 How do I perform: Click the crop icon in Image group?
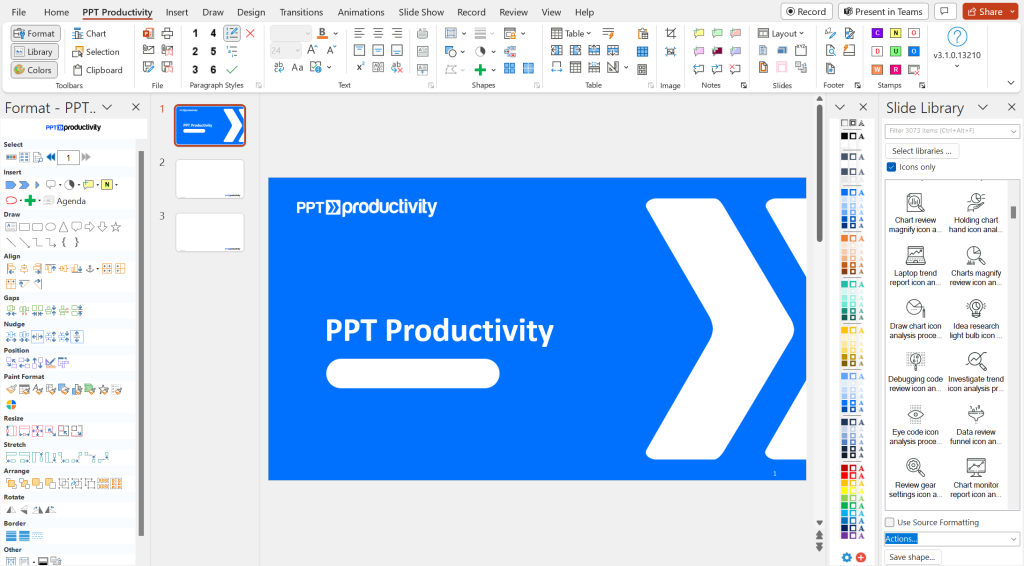pyautogui.click(x=671, y=33)
